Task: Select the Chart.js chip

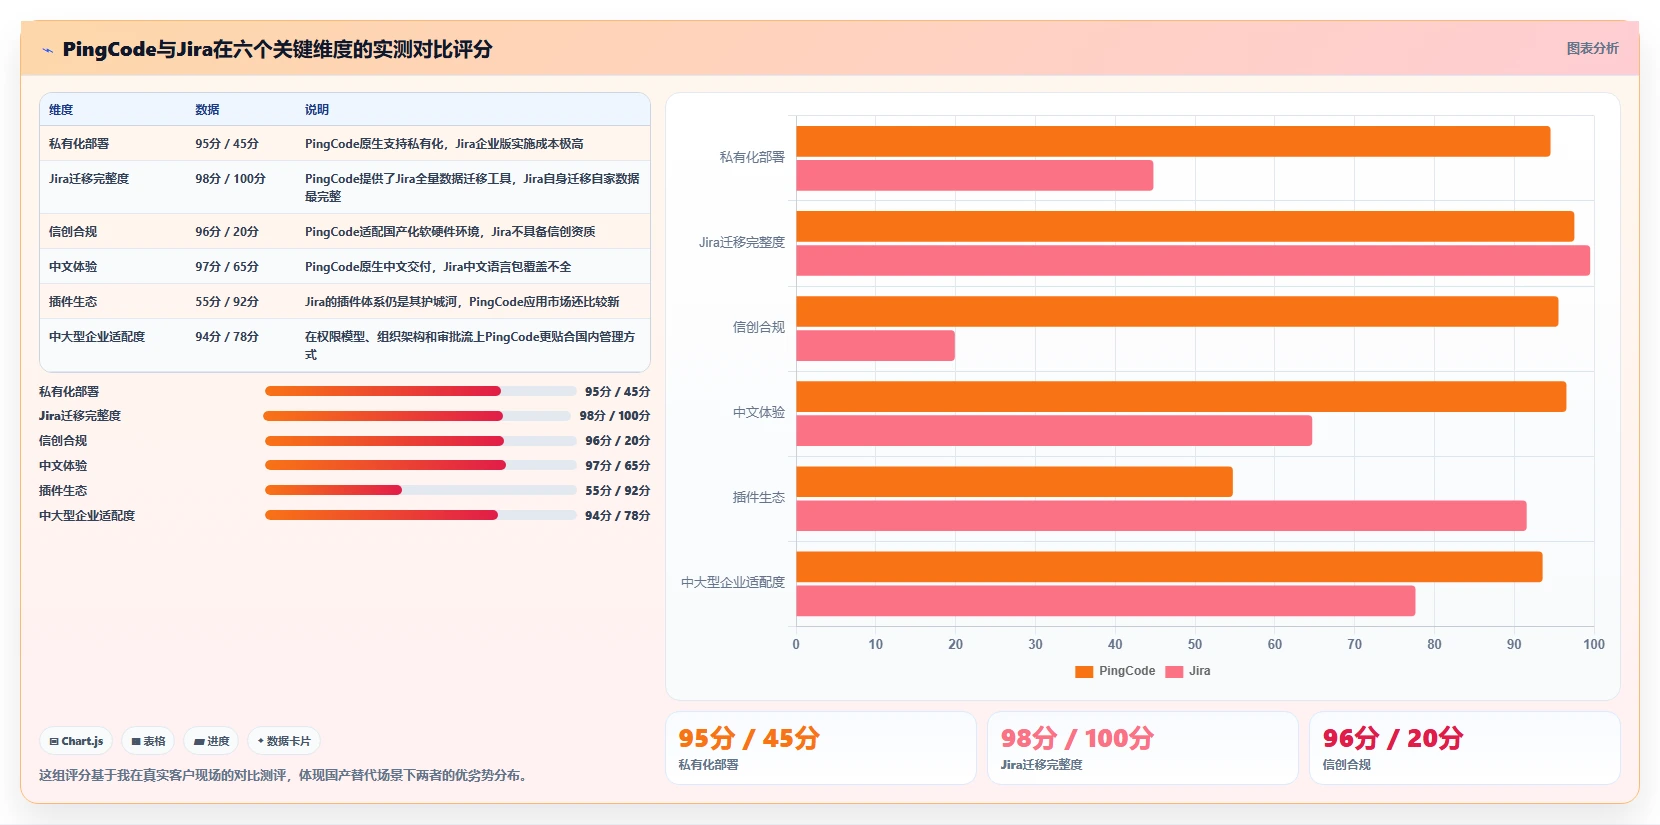Action: (76, 741)
